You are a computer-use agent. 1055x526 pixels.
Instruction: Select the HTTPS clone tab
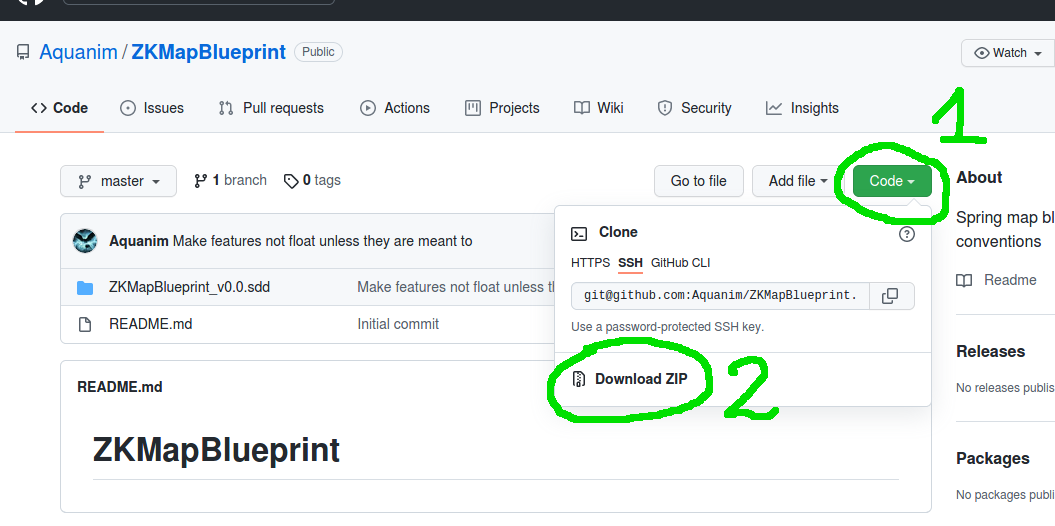(x=590, y=263)
